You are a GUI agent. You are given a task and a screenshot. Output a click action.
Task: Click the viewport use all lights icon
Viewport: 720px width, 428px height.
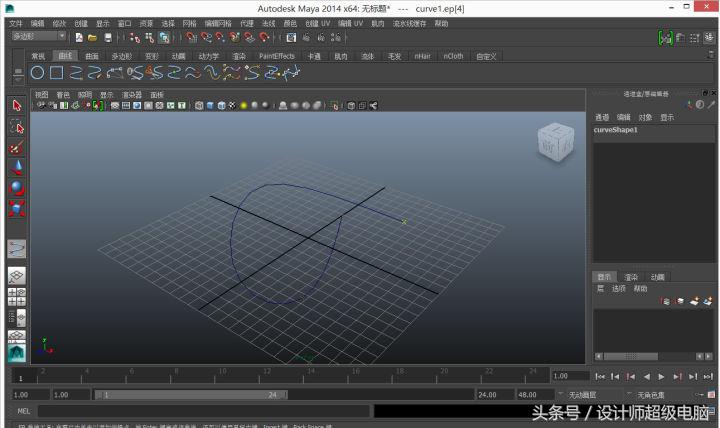243,106
